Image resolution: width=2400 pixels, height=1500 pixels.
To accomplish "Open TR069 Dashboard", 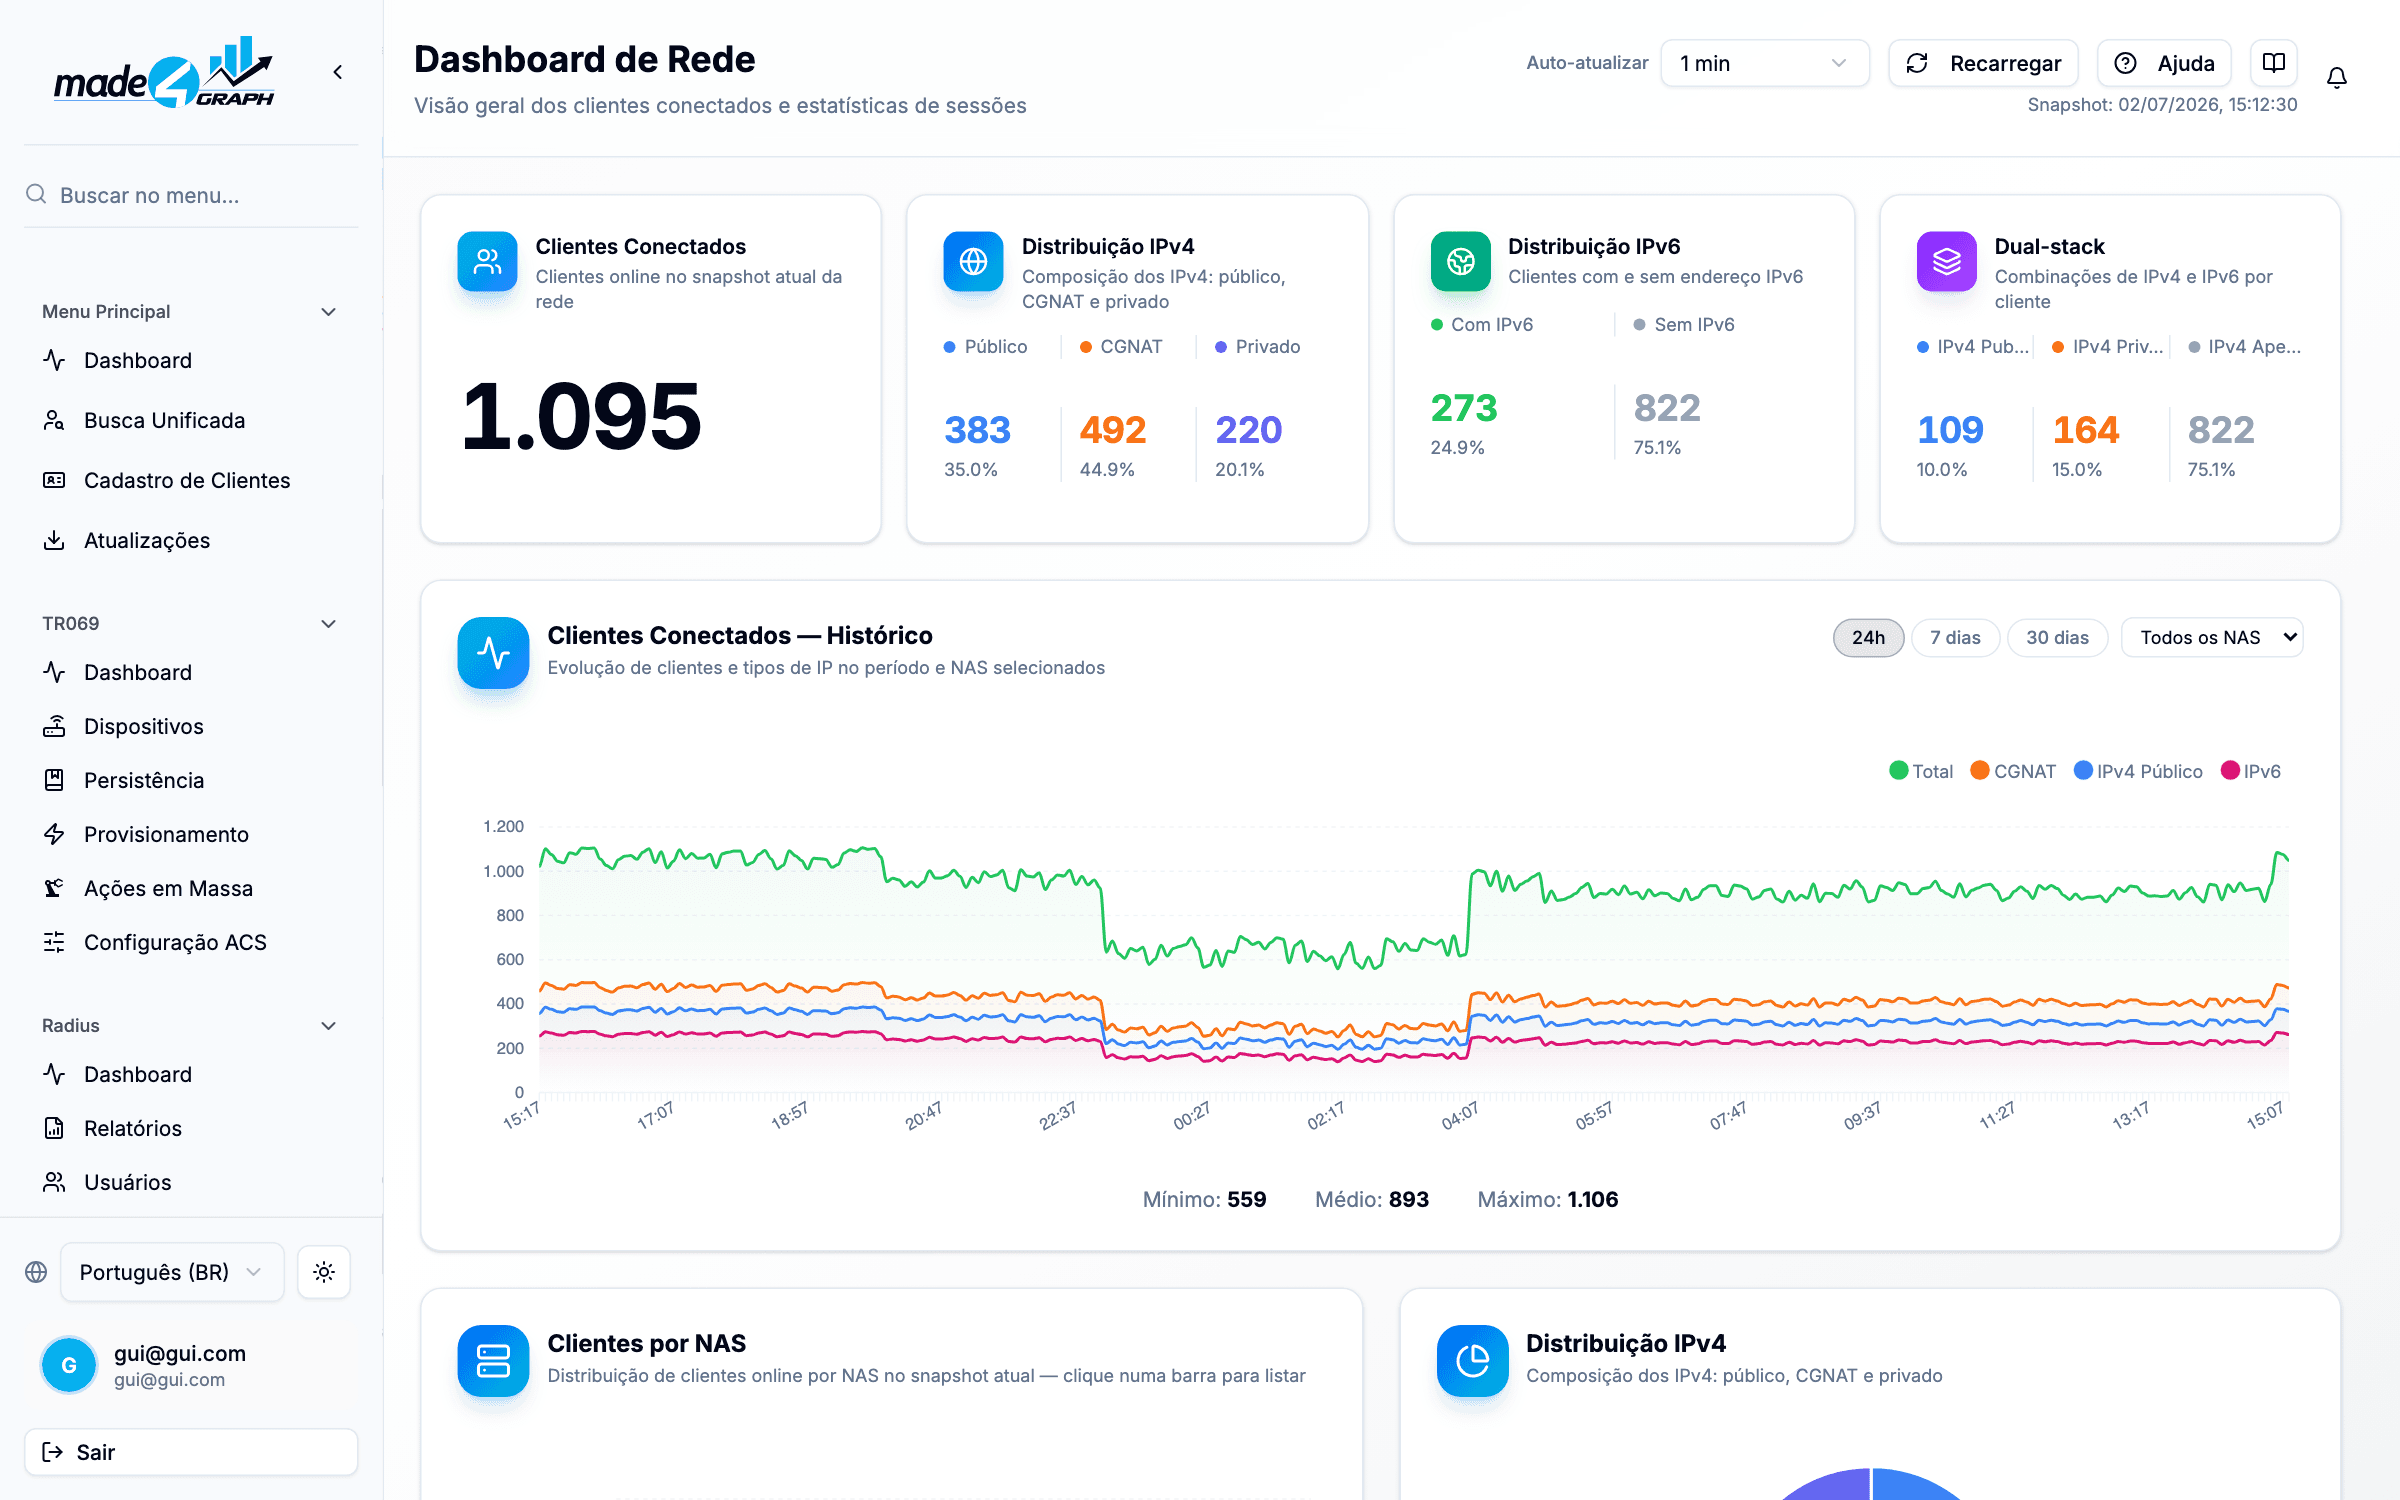I will tap(190, 672).
